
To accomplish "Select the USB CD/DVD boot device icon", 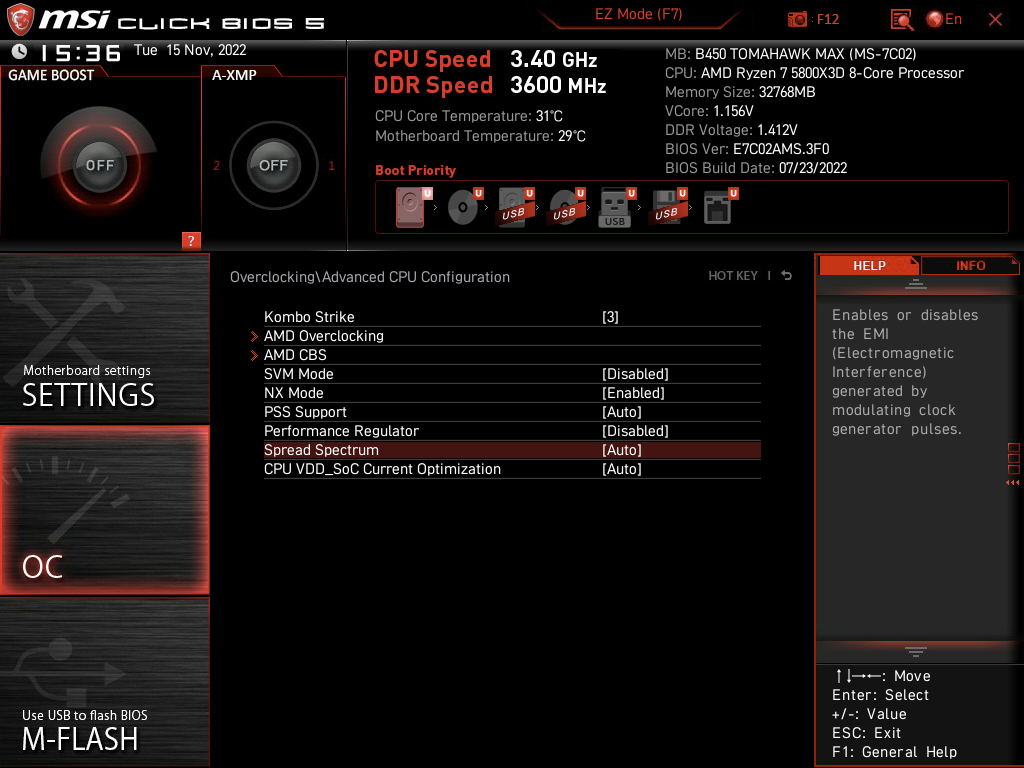I will coord(566,207).
